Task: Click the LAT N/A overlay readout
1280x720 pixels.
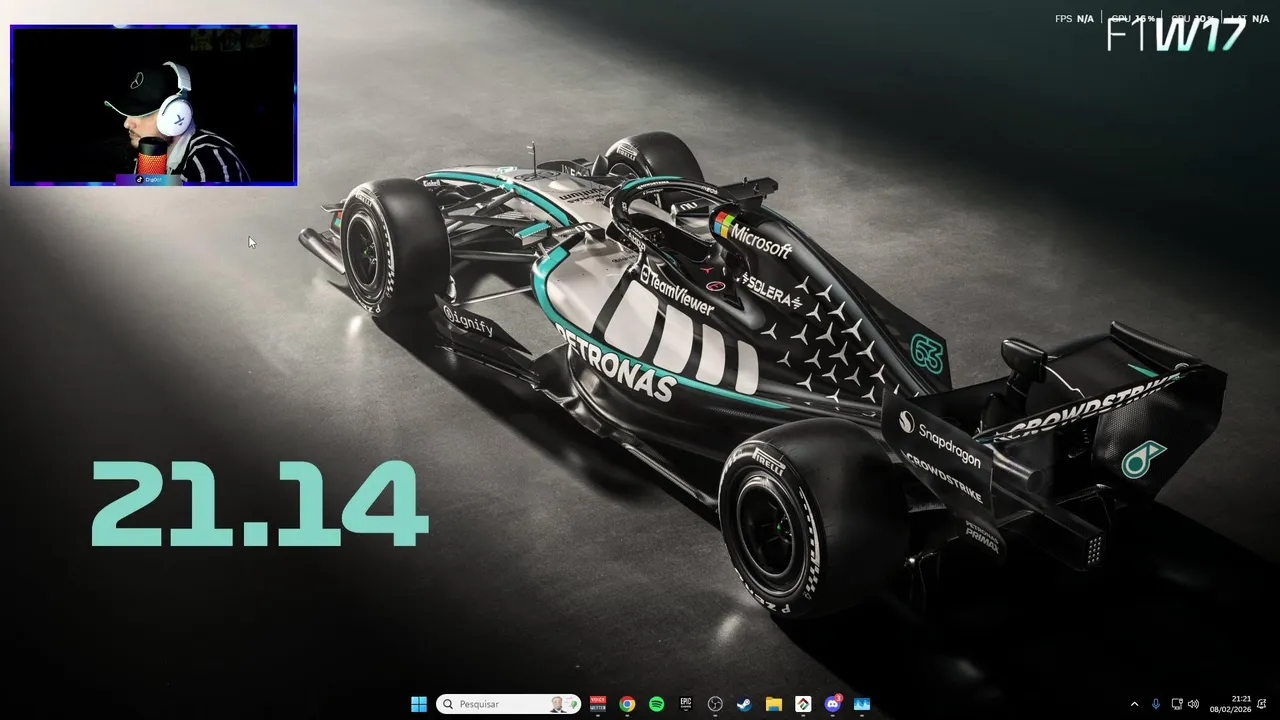Action: [1250, 19]
